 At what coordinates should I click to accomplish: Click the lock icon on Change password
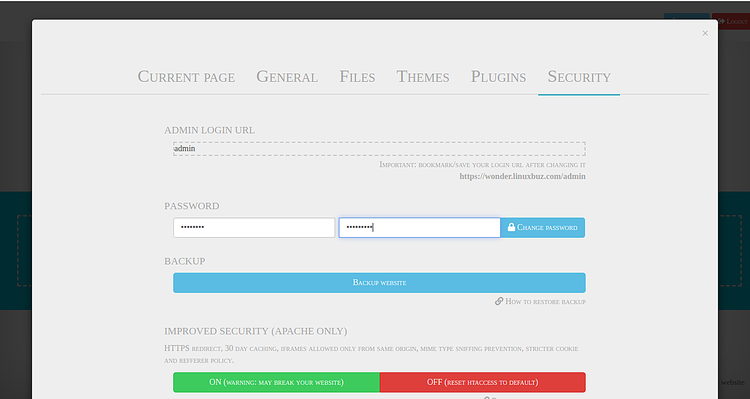coord(511,227)
